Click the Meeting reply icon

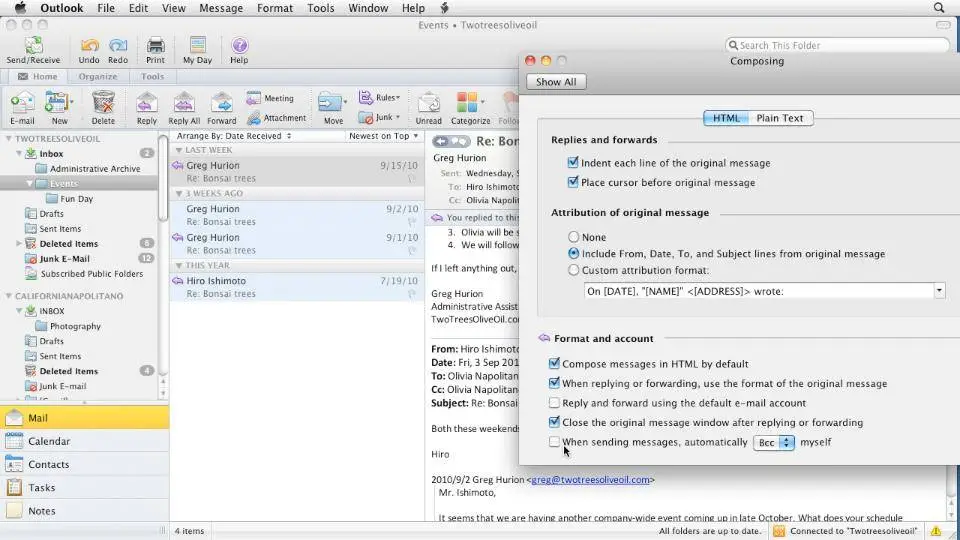270,98
